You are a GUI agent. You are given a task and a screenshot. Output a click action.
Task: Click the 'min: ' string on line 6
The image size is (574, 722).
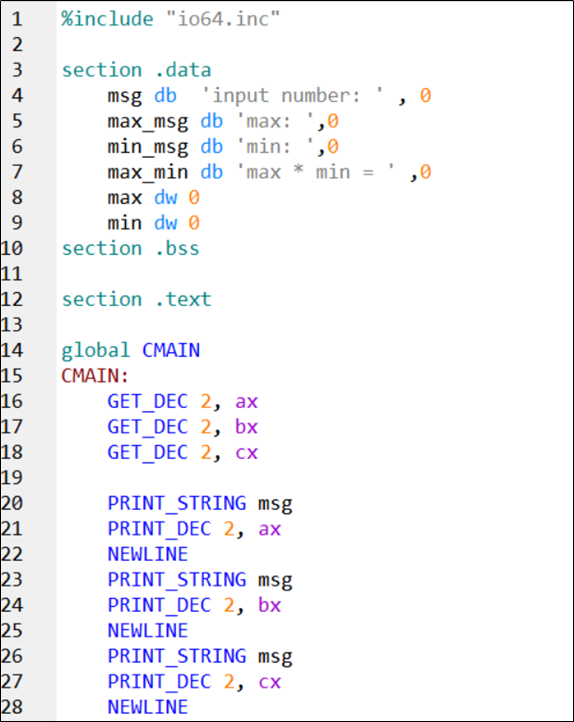[275, 147]
